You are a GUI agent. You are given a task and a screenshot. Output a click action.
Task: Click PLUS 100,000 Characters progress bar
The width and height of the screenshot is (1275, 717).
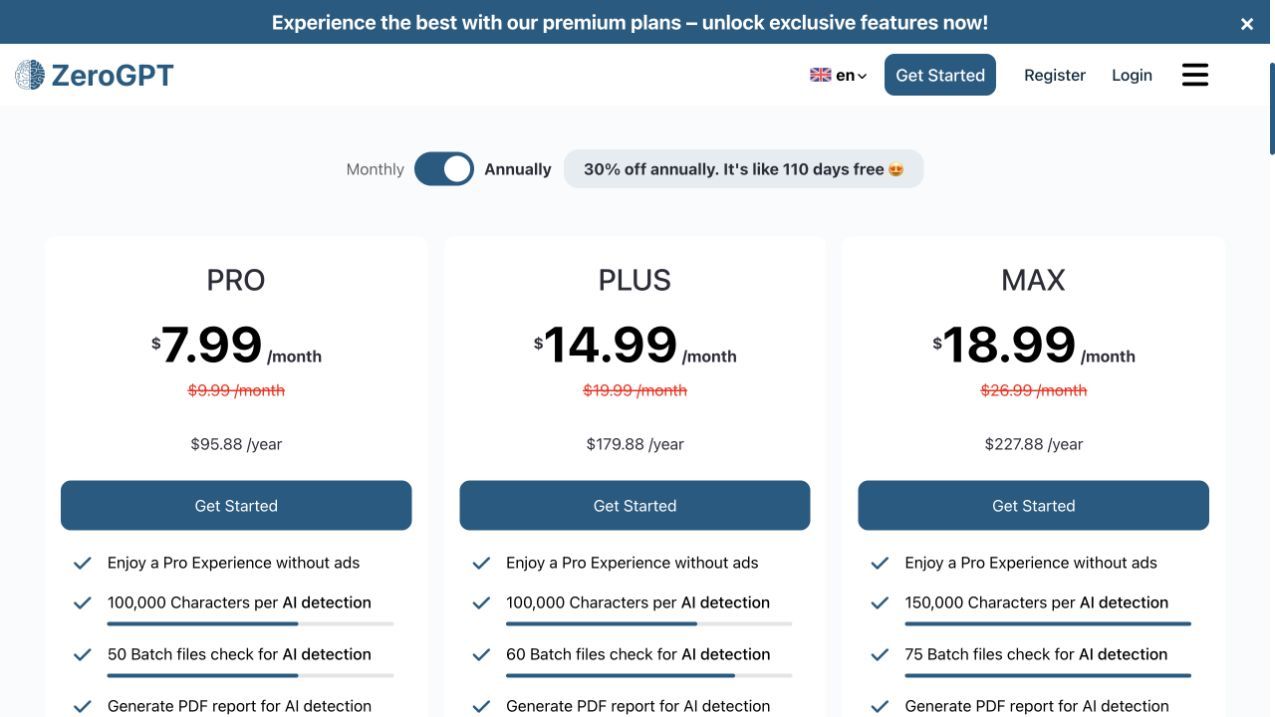(649, 624)
